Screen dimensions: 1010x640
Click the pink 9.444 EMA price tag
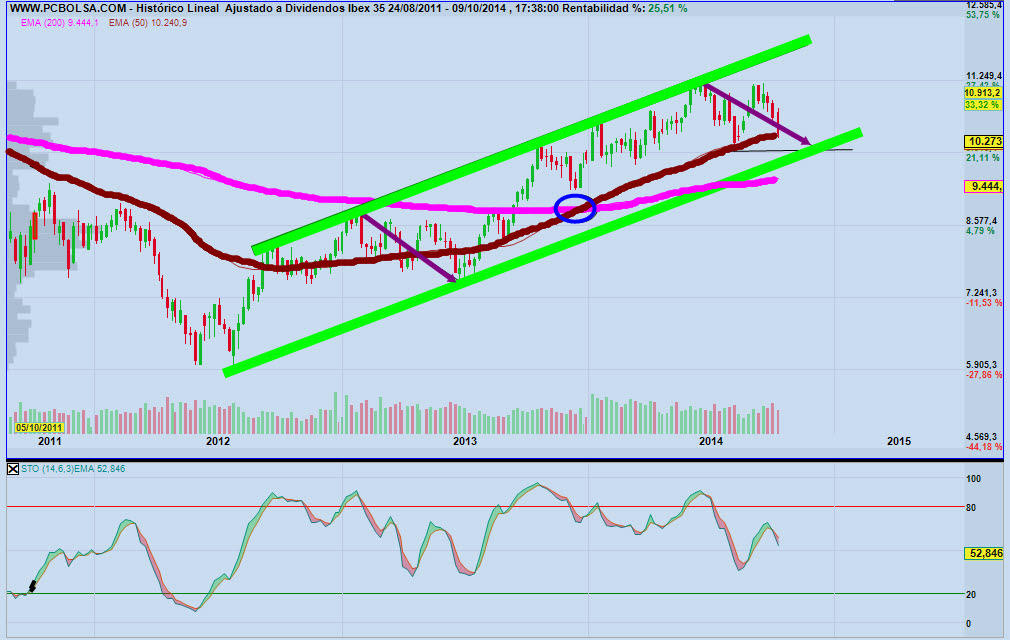[984, 186]
